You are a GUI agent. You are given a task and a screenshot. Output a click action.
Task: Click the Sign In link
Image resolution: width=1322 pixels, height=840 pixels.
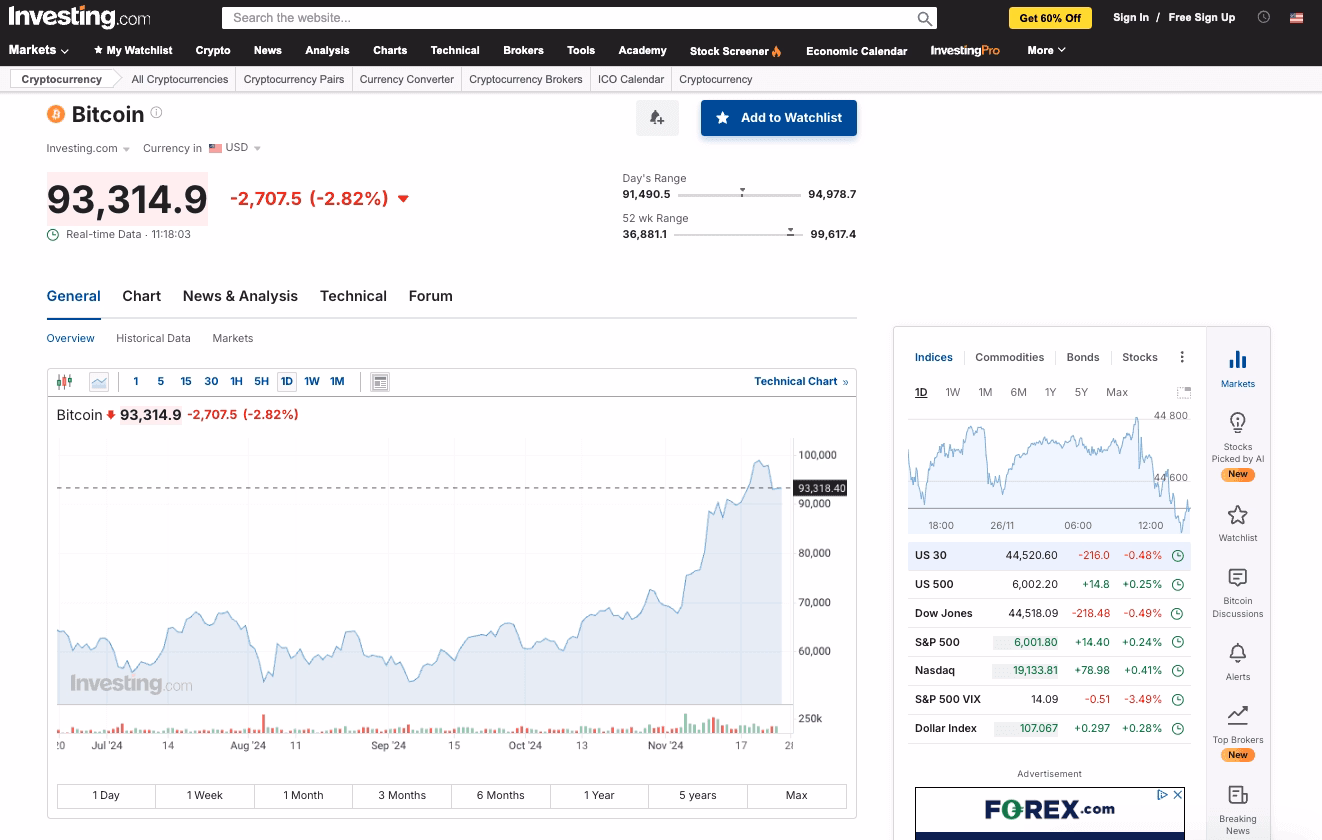pyautogui.click(x=1131, y=17)
